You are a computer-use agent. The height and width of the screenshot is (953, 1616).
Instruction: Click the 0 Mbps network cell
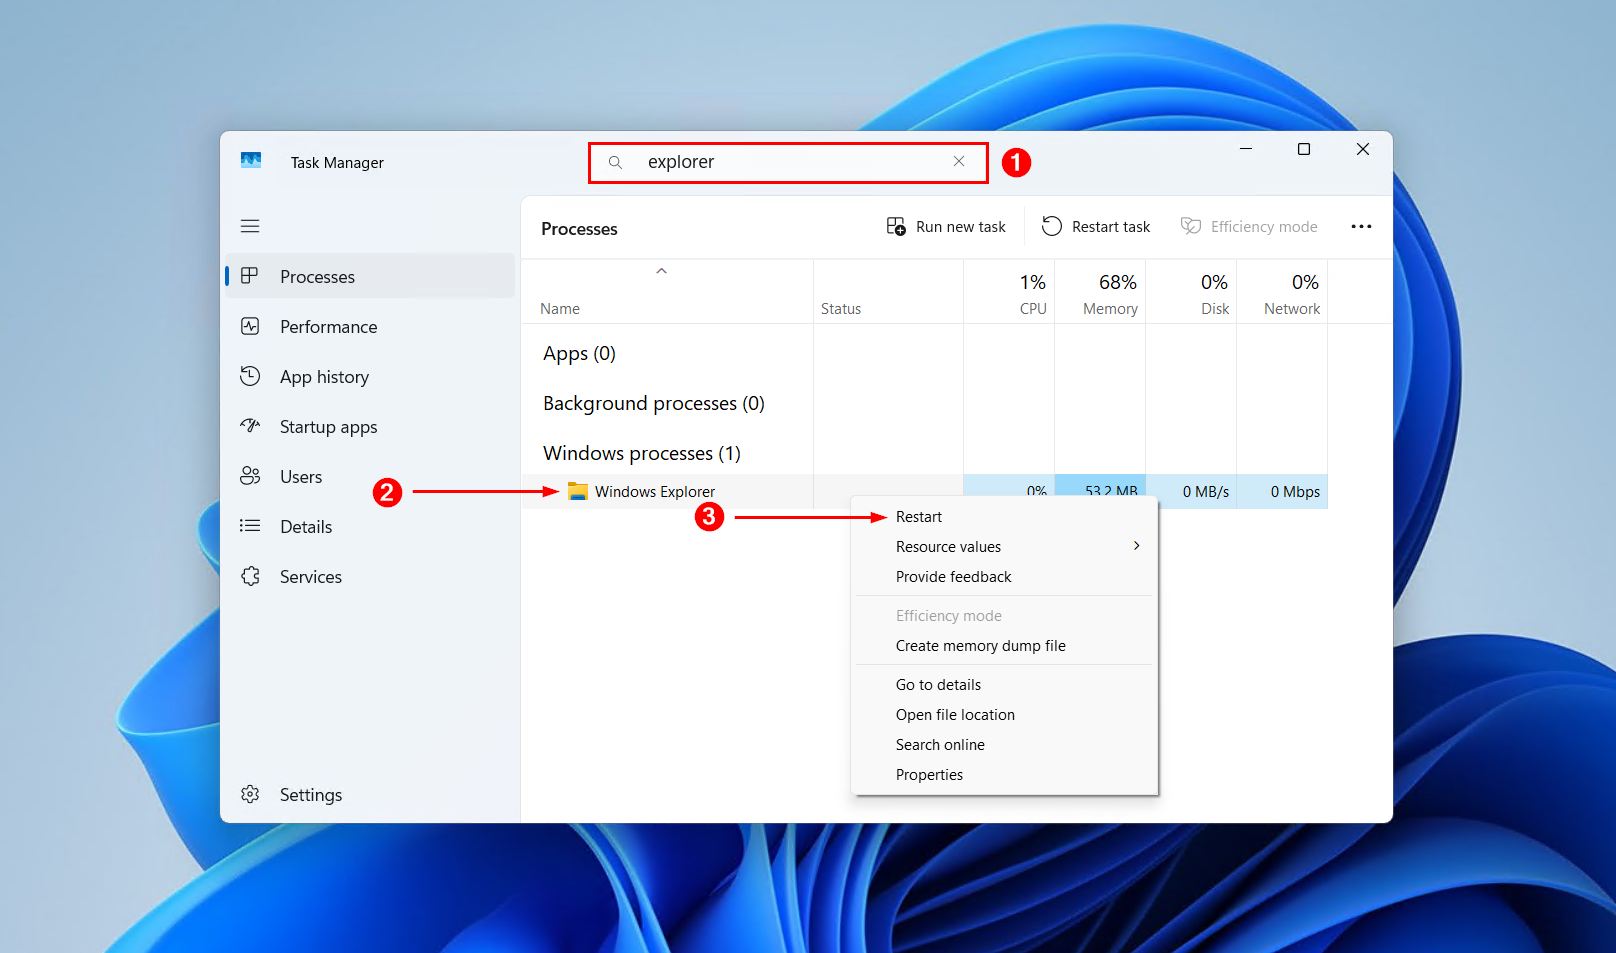coord(1282,491)
